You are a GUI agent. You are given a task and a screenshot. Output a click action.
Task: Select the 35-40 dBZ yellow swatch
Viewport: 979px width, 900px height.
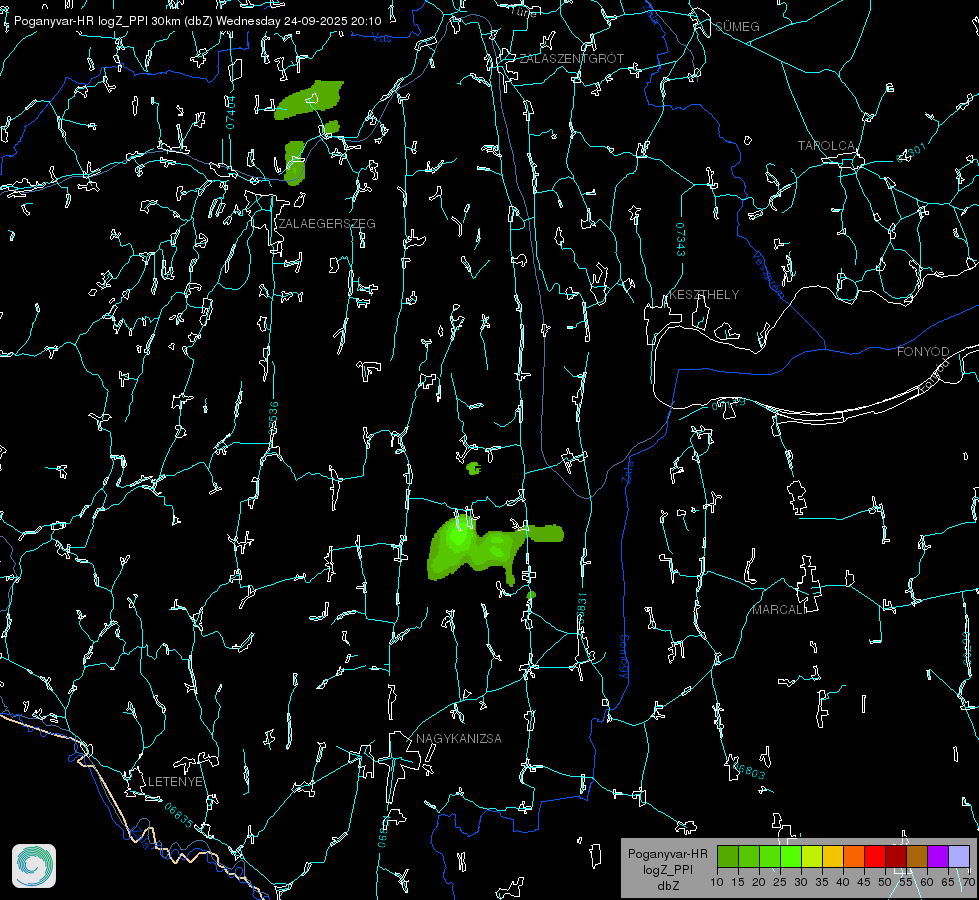[833, 856]
